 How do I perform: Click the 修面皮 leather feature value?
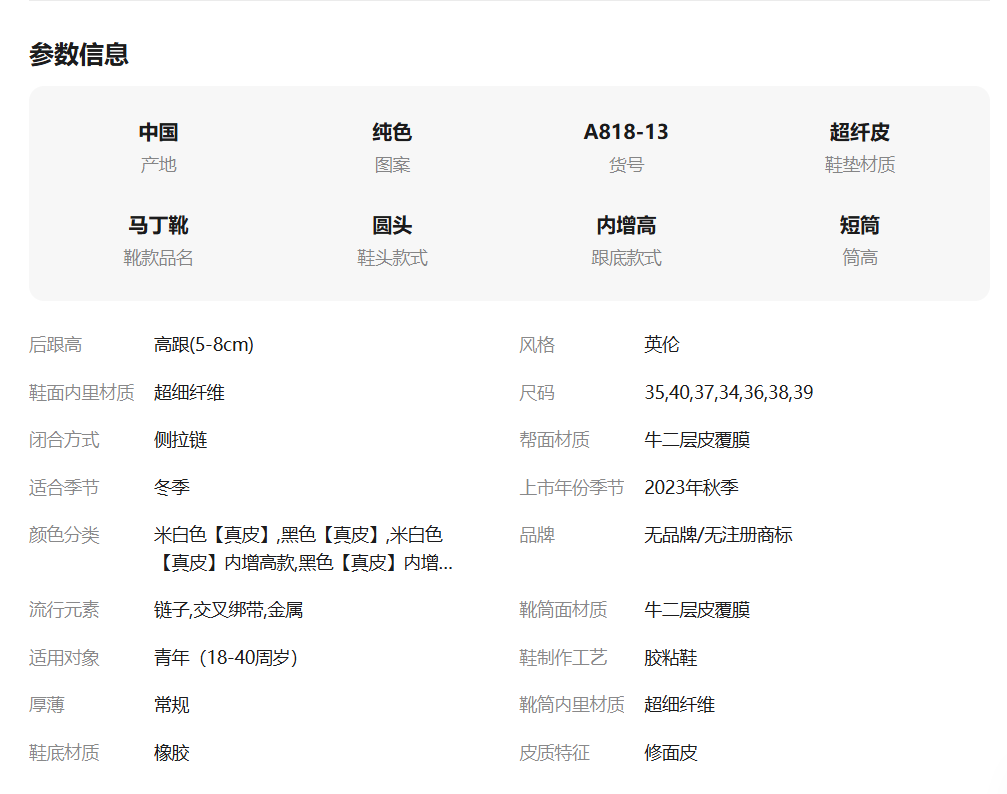point(670,753)
